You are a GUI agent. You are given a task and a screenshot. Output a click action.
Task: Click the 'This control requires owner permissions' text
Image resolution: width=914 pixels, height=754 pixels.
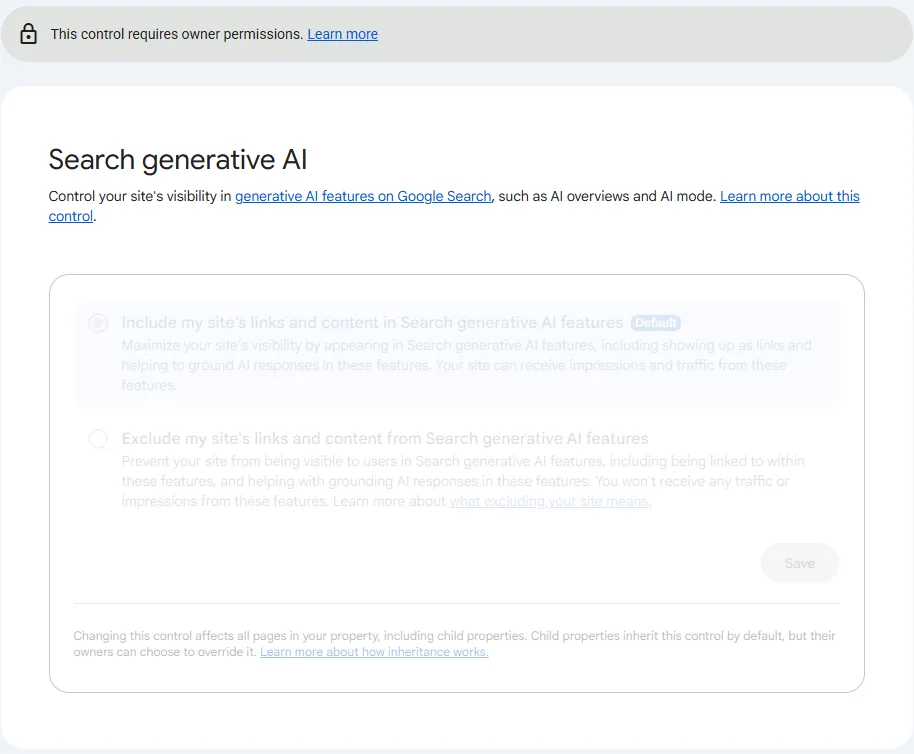click(x=177, y=34)
